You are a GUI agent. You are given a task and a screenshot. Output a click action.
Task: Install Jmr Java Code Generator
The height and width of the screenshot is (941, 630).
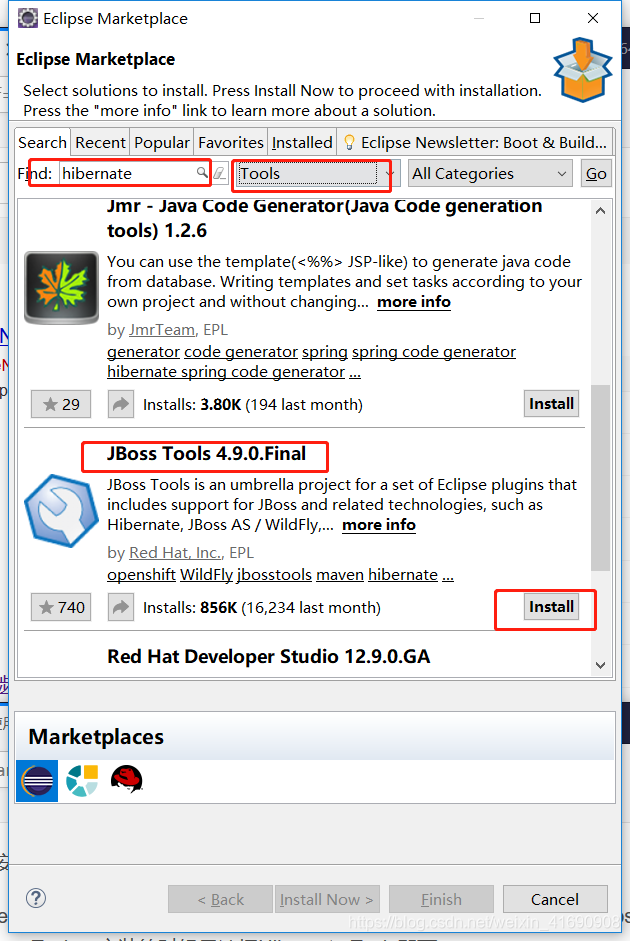pos(551,404)
